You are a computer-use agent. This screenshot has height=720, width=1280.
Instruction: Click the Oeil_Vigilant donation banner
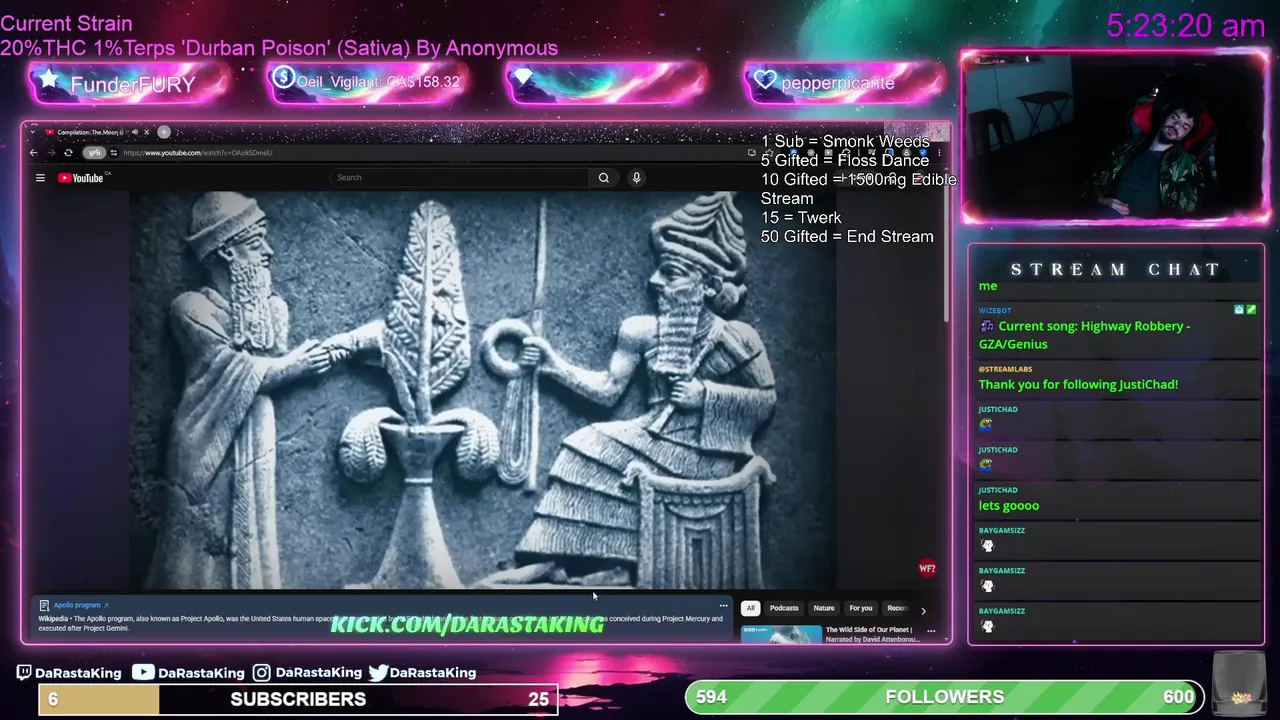(x=367, y=82)
